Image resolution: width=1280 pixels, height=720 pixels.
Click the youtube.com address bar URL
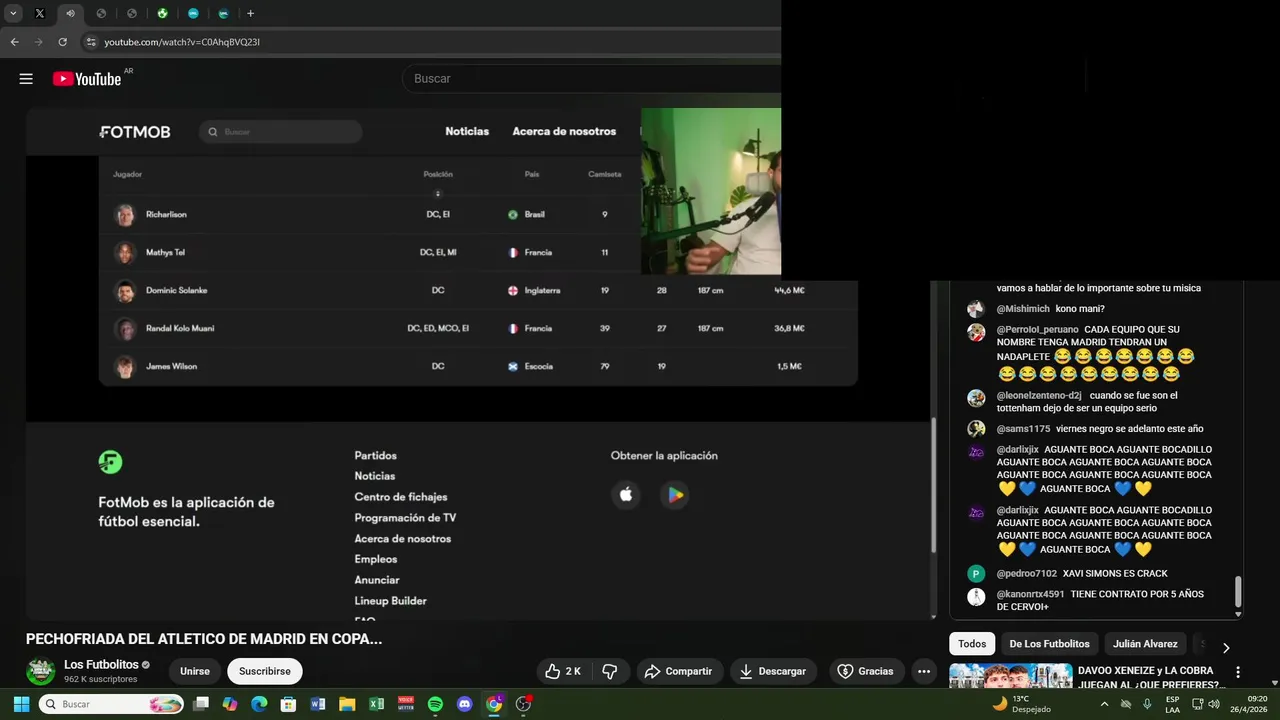pyautogui.click(x=182, y=42)
